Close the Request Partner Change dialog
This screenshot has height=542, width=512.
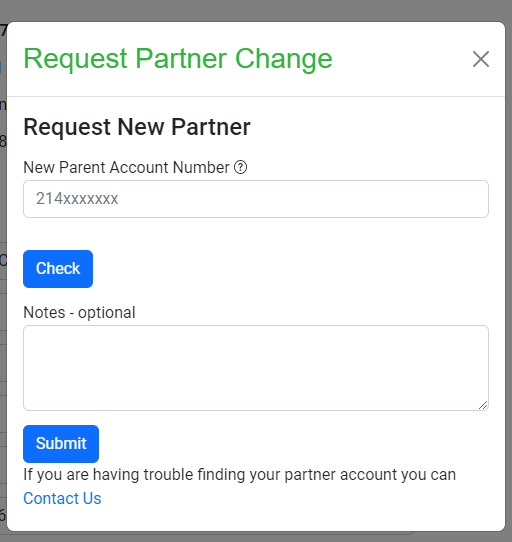481,59
